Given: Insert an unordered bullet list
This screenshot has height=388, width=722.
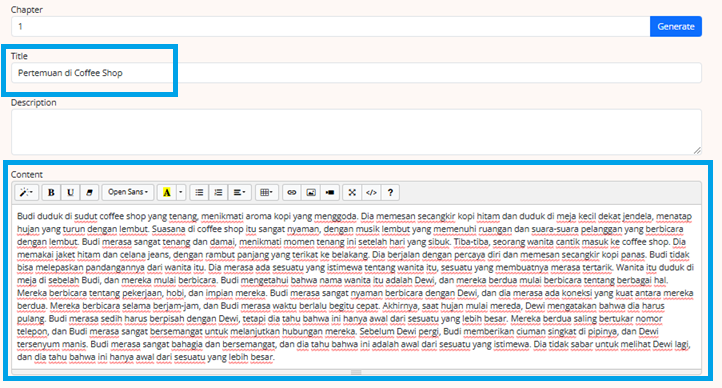Looking at the screenshot, I should [199, 192].
